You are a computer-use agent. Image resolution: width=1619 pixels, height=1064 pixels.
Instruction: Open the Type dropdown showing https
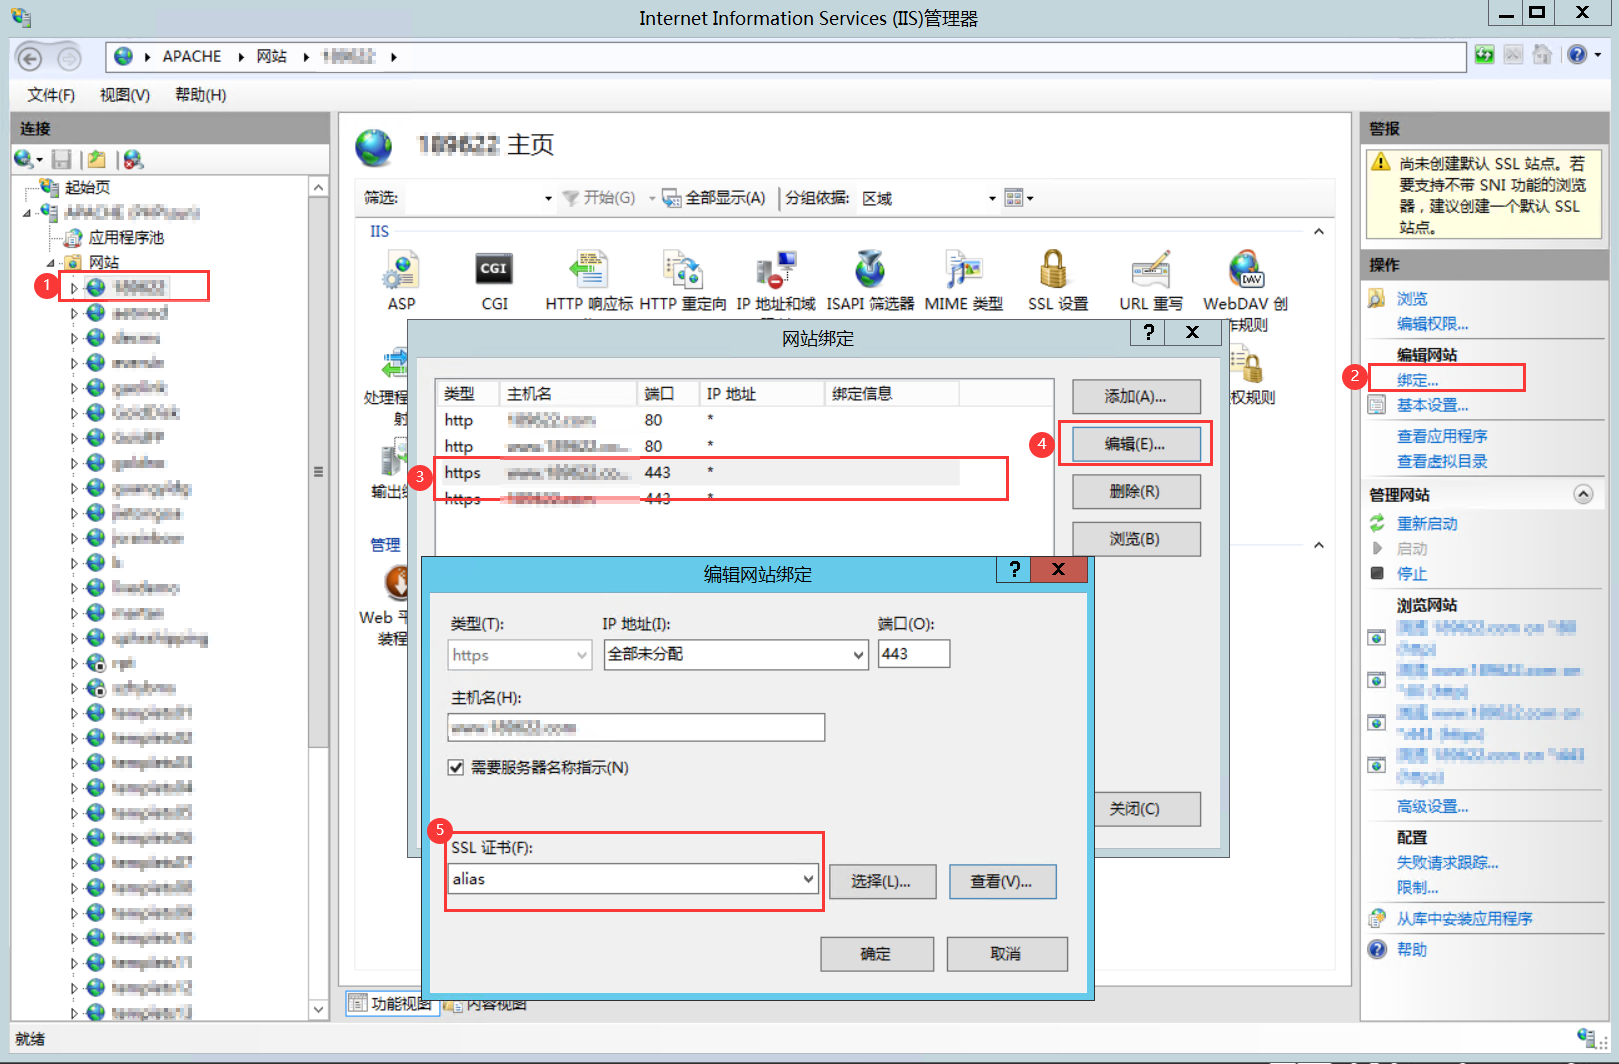[x=520, y=655]
